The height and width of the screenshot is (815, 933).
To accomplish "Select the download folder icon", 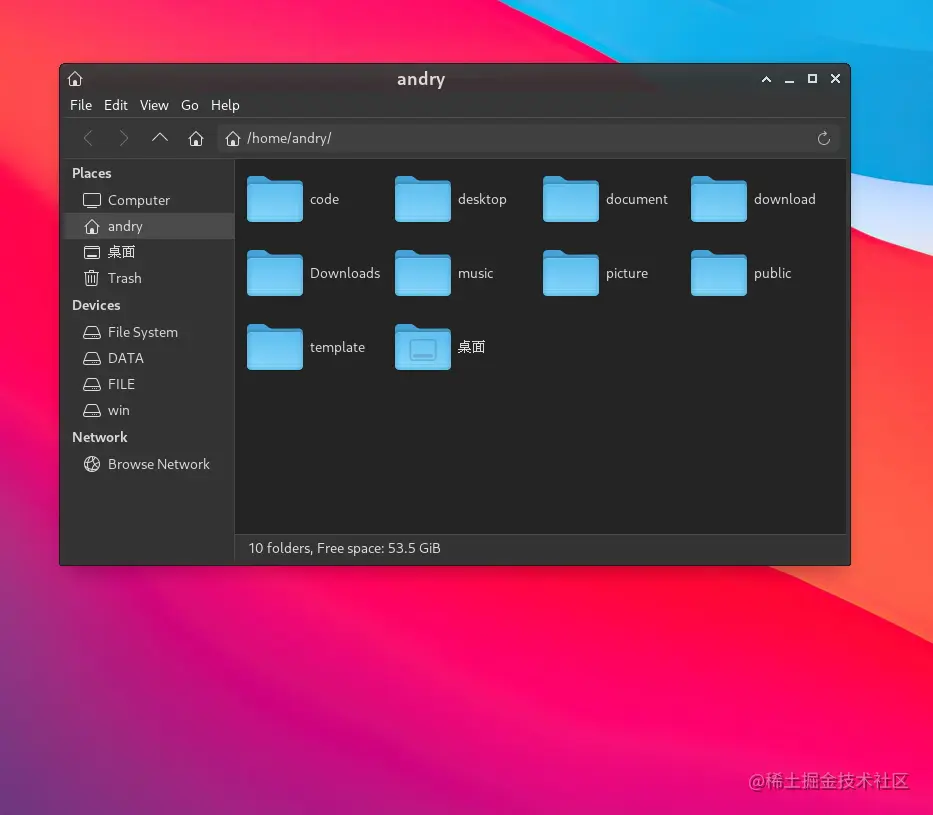I will [719, 199].
